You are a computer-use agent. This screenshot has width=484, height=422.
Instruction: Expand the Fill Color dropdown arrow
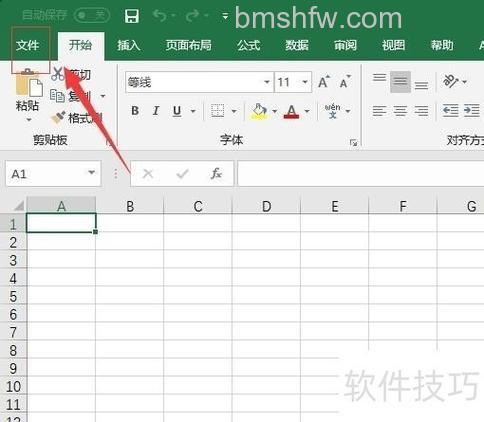275,111
